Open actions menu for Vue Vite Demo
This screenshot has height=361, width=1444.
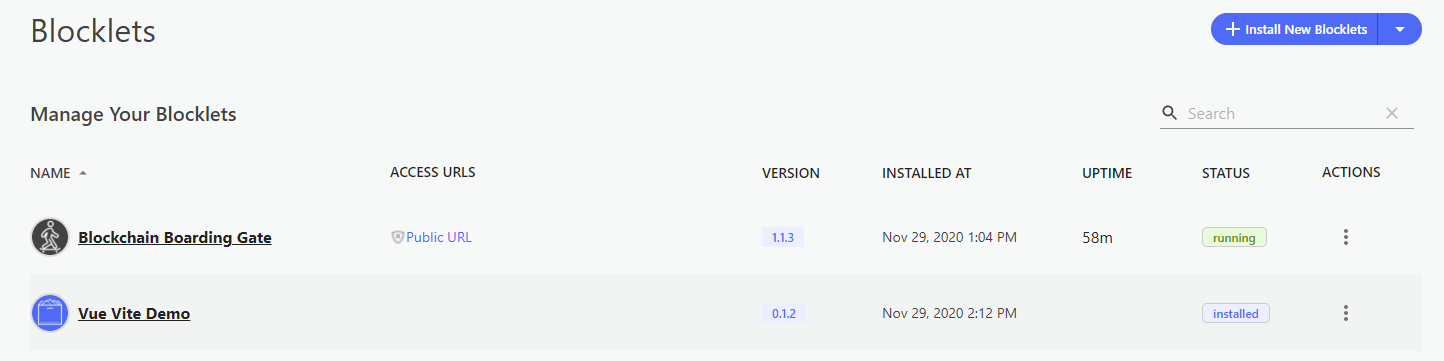coord(1346,313)
